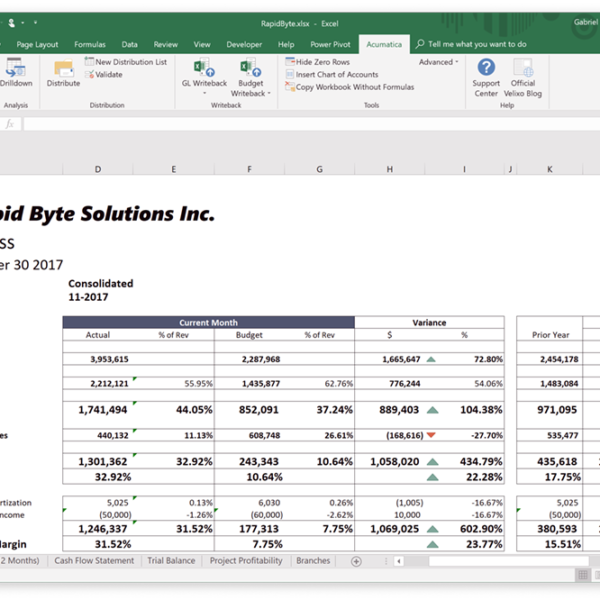Click Hide Zero Rows
Image resolution: width=600 pixels, height=600 pixels.
click(318, 62)
